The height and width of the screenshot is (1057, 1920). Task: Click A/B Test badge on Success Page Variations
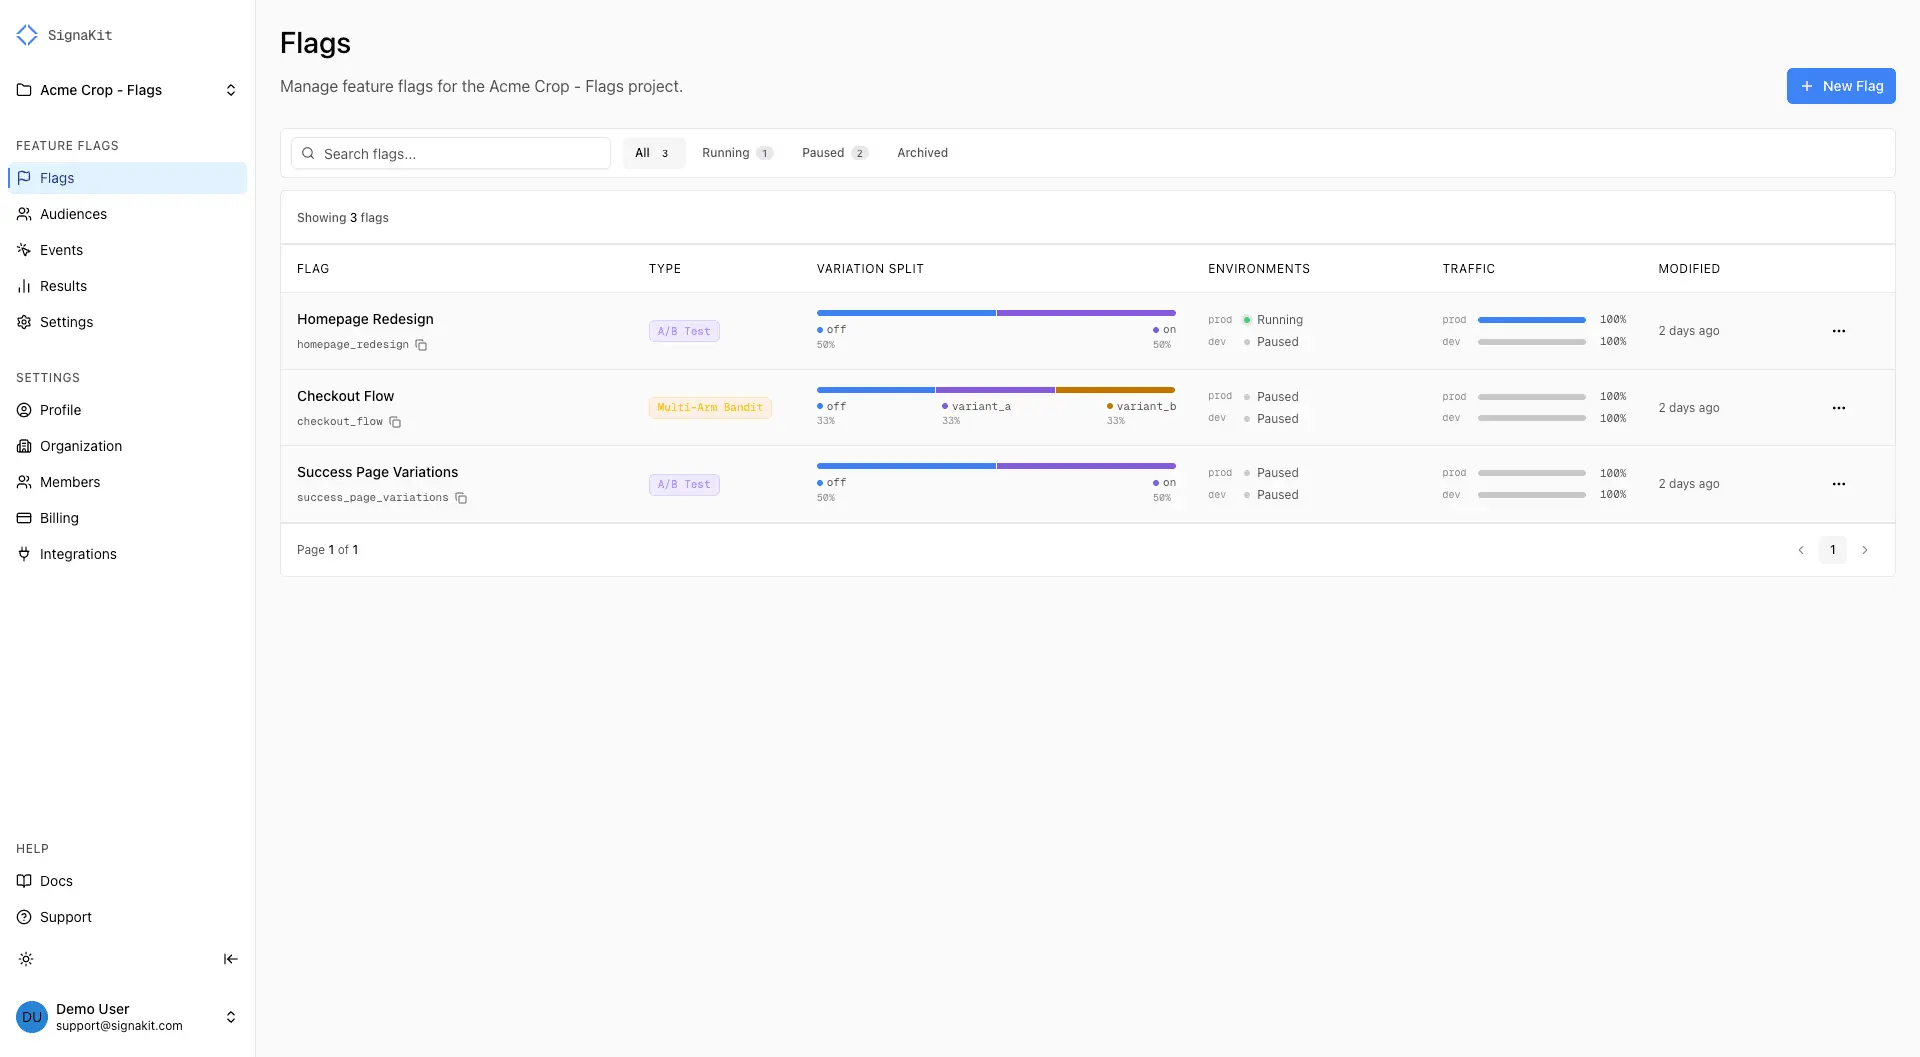[x=684, y=484]
